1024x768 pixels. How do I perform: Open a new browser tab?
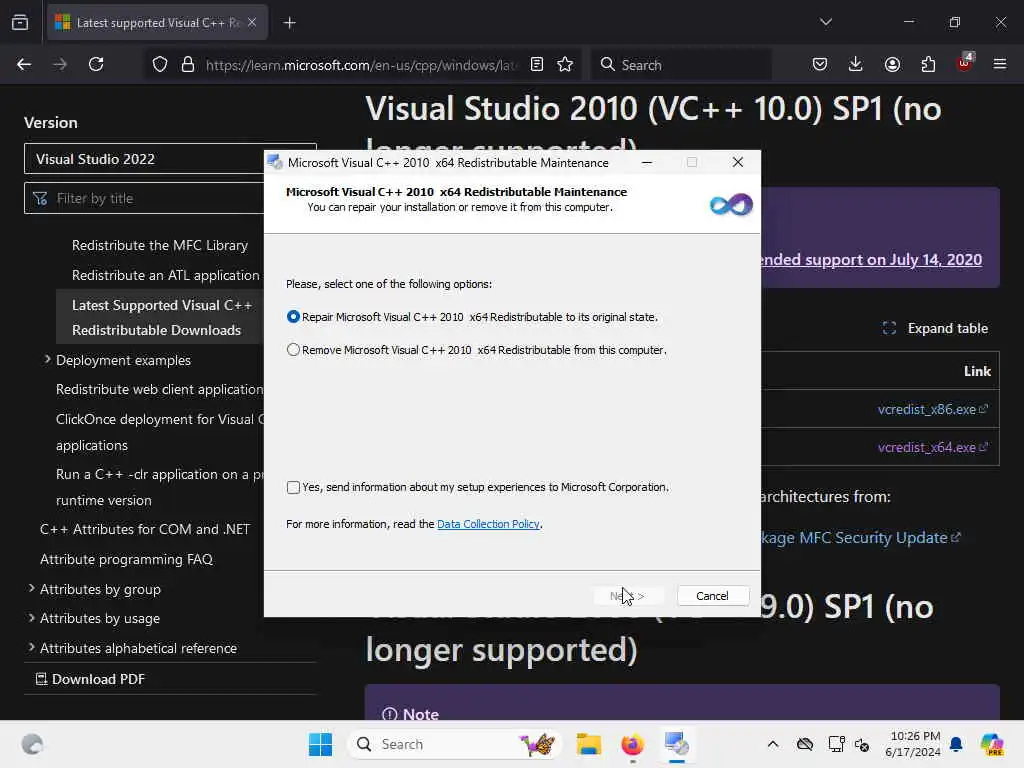289,23
